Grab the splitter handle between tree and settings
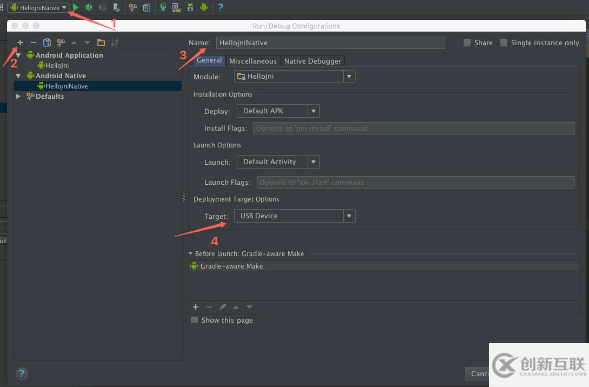This screenshot has height=387, width=589. pyautogui.click(x=184, y=198)
